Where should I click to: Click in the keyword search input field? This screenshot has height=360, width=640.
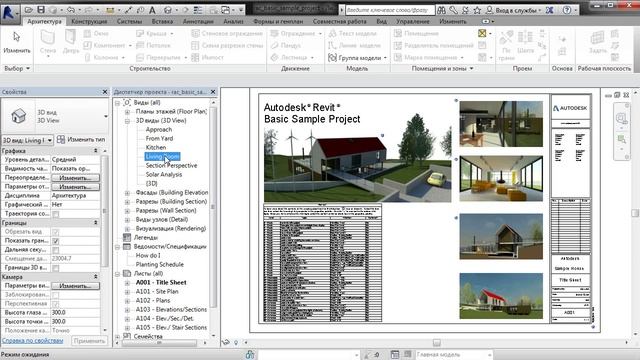click(390, 10)
